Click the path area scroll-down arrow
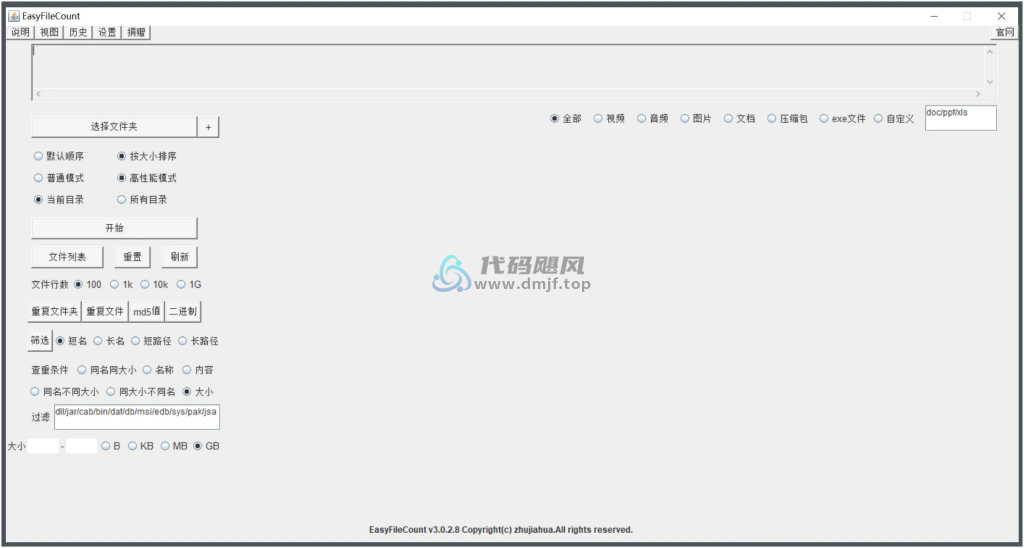This screenshot has height=548, width=1024. pos(989,82)
